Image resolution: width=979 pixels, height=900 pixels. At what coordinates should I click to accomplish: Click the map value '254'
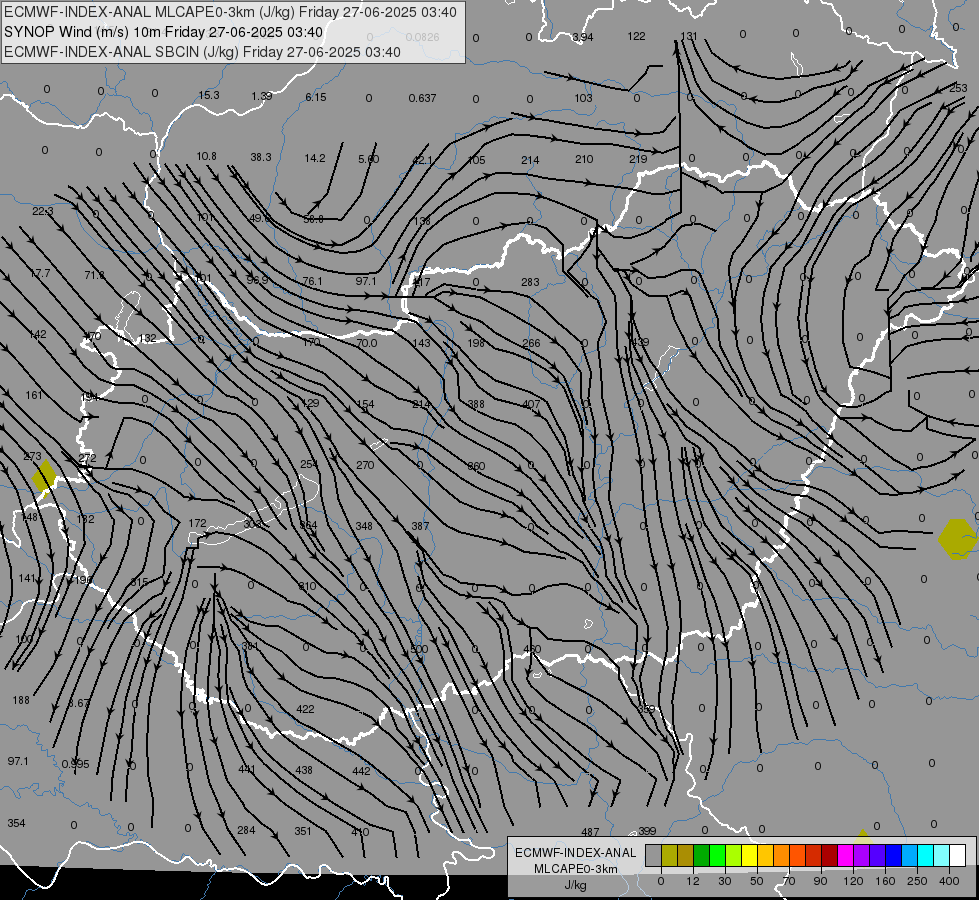[309, 464]
